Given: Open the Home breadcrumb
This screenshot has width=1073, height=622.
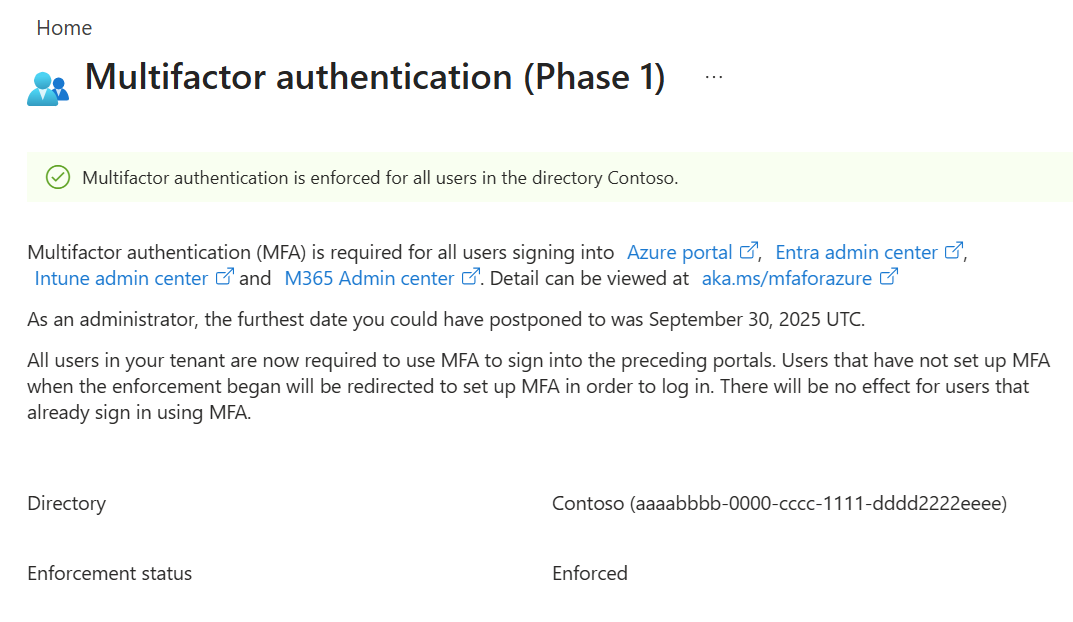Looking at the screenshot, I should tap(64, 27).
